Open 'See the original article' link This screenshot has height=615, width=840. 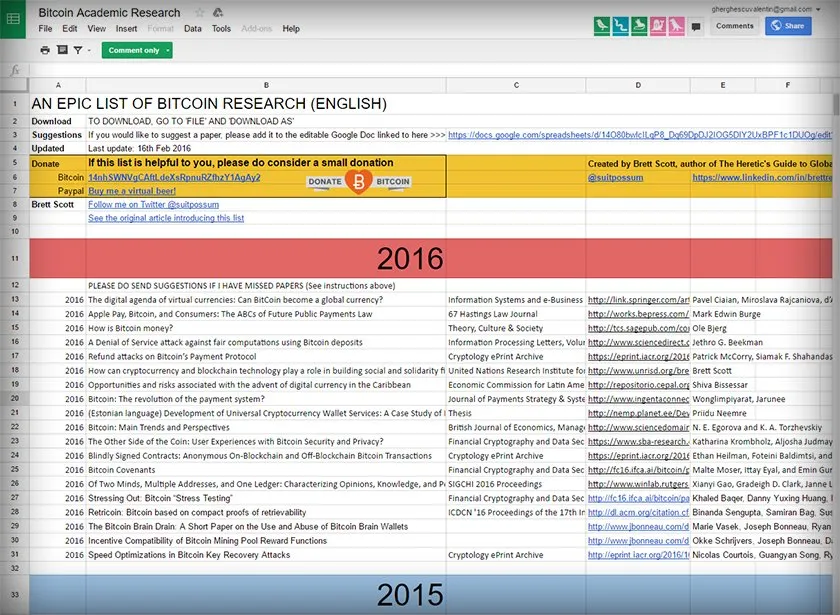(x=166, y=218)
